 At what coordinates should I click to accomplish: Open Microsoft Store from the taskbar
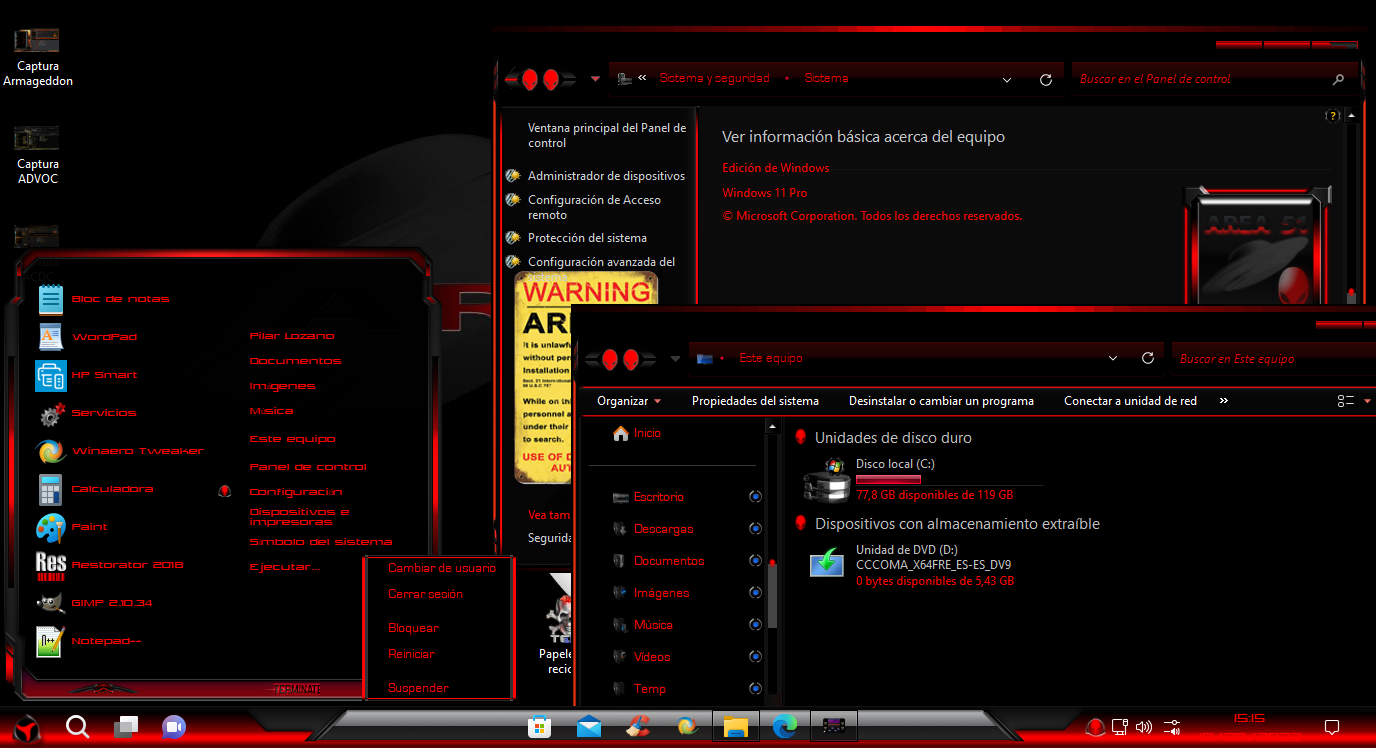540,727
